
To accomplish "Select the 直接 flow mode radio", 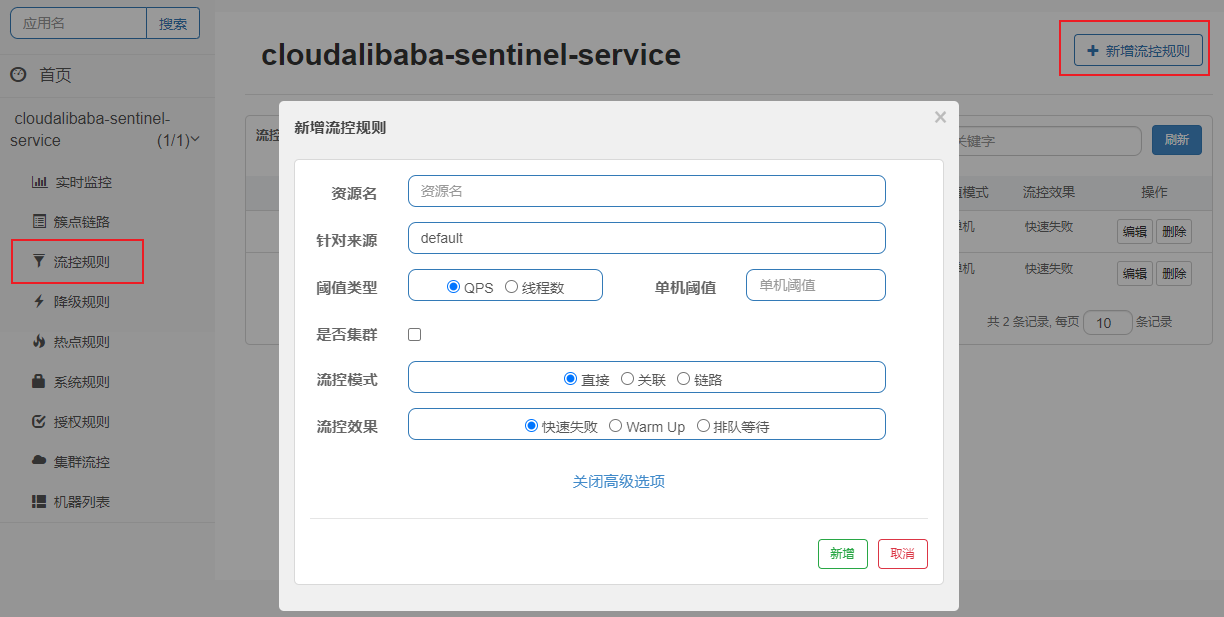I will [571, 379].
